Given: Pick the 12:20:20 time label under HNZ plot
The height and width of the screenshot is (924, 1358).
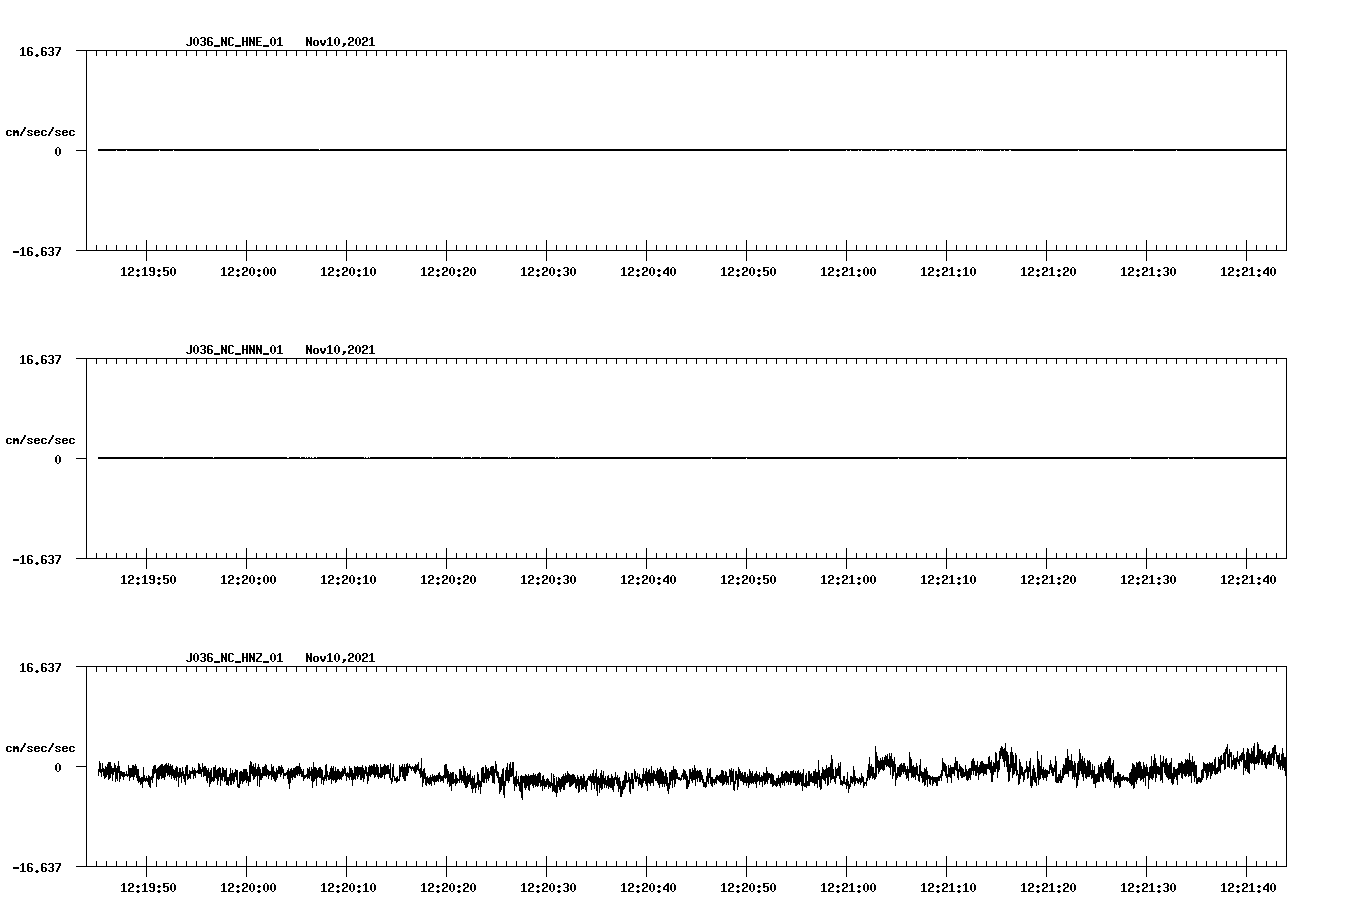Looking at the screenshot, I should pyautogui.click(x=448, y=888).
